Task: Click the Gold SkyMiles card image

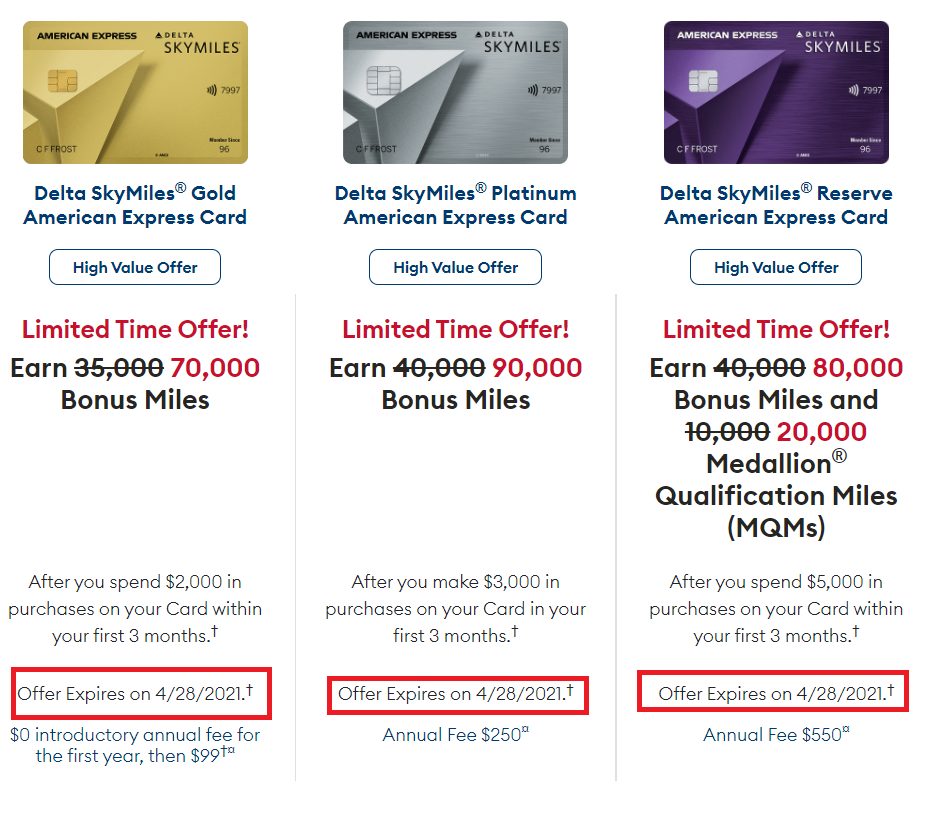Action: [136, 92]
